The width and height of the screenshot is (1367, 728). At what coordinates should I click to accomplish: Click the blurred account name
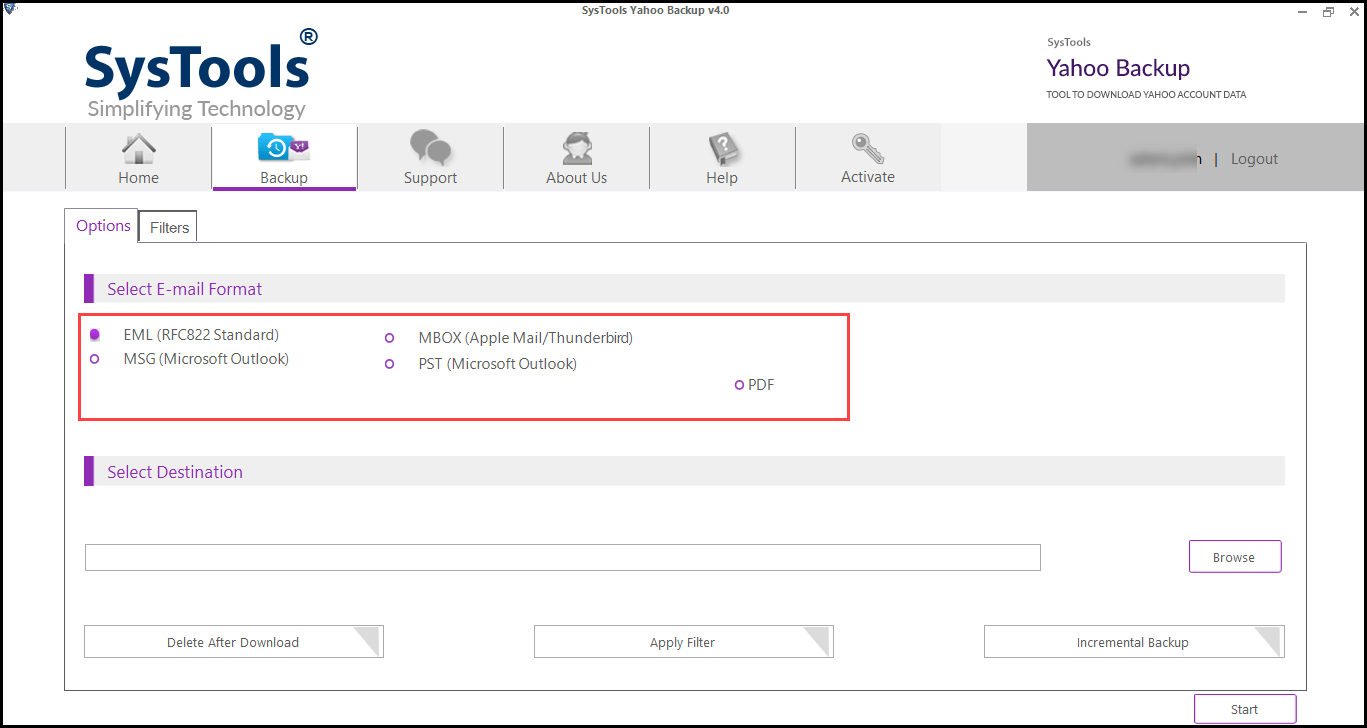pos(1164,159)
